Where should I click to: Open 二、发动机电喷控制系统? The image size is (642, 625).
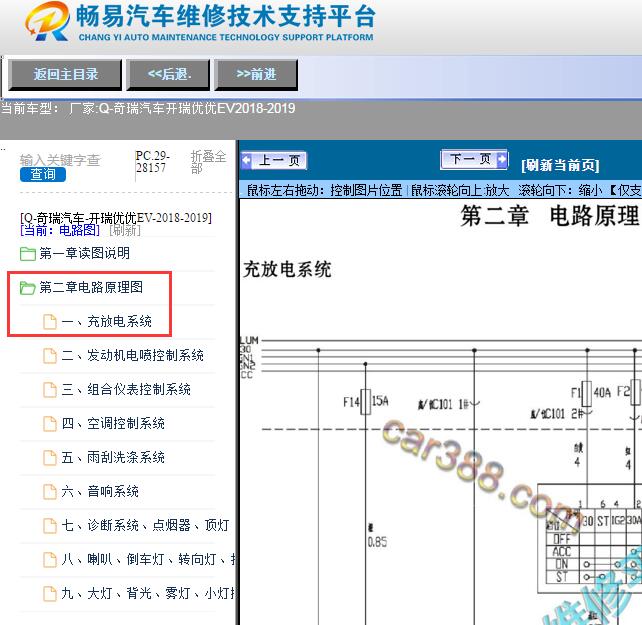[x=132, y=355]
